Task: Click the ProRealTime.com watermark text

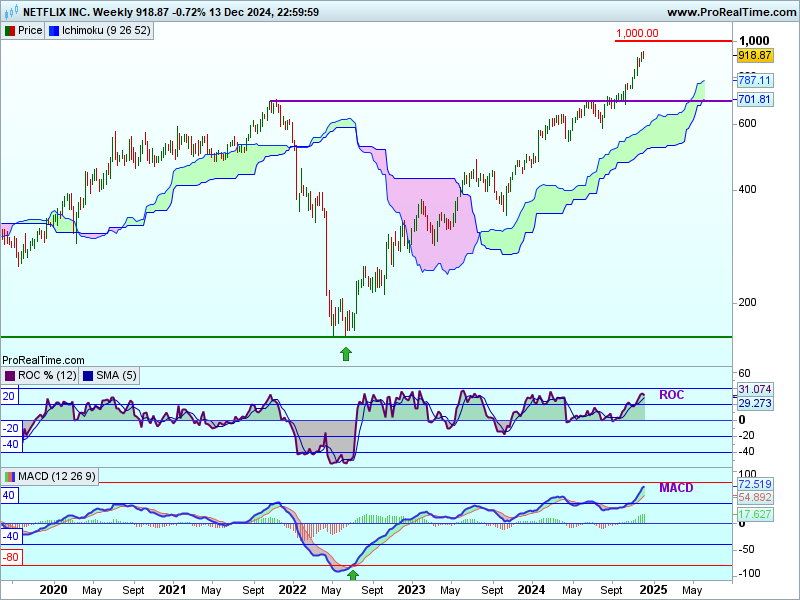Action: [43, 360]
